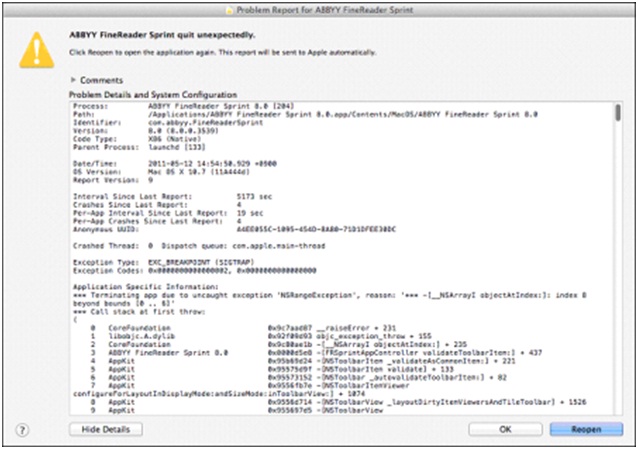Click the 'OS Version:' Mac OS X 10.7 line
638x449 pixels.
161,172
